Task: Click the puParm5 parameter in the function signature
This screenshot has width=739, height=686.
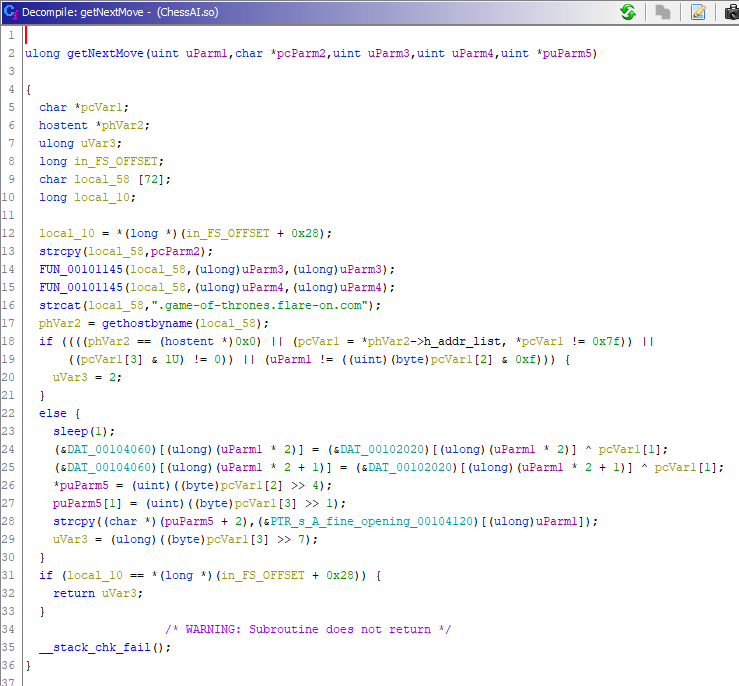Action: point(567,53)
